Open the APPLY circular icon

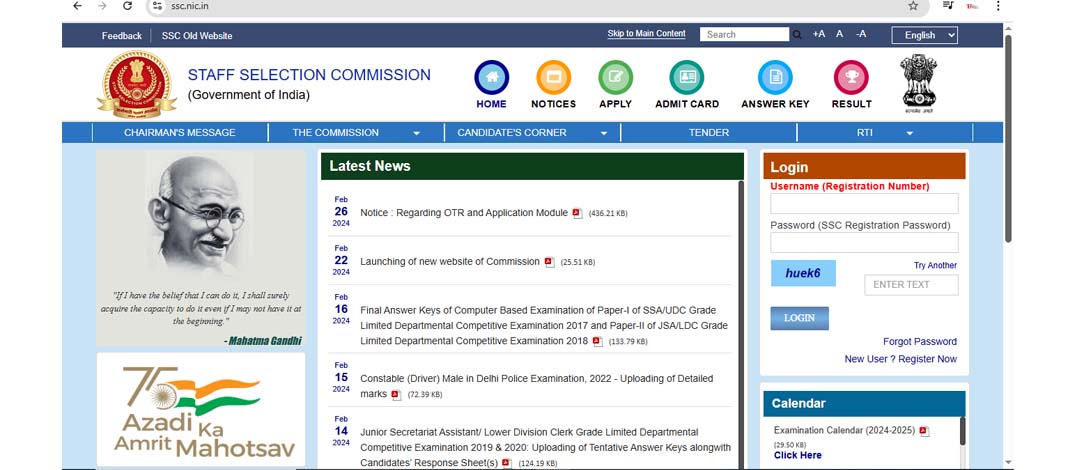(616, 77)
